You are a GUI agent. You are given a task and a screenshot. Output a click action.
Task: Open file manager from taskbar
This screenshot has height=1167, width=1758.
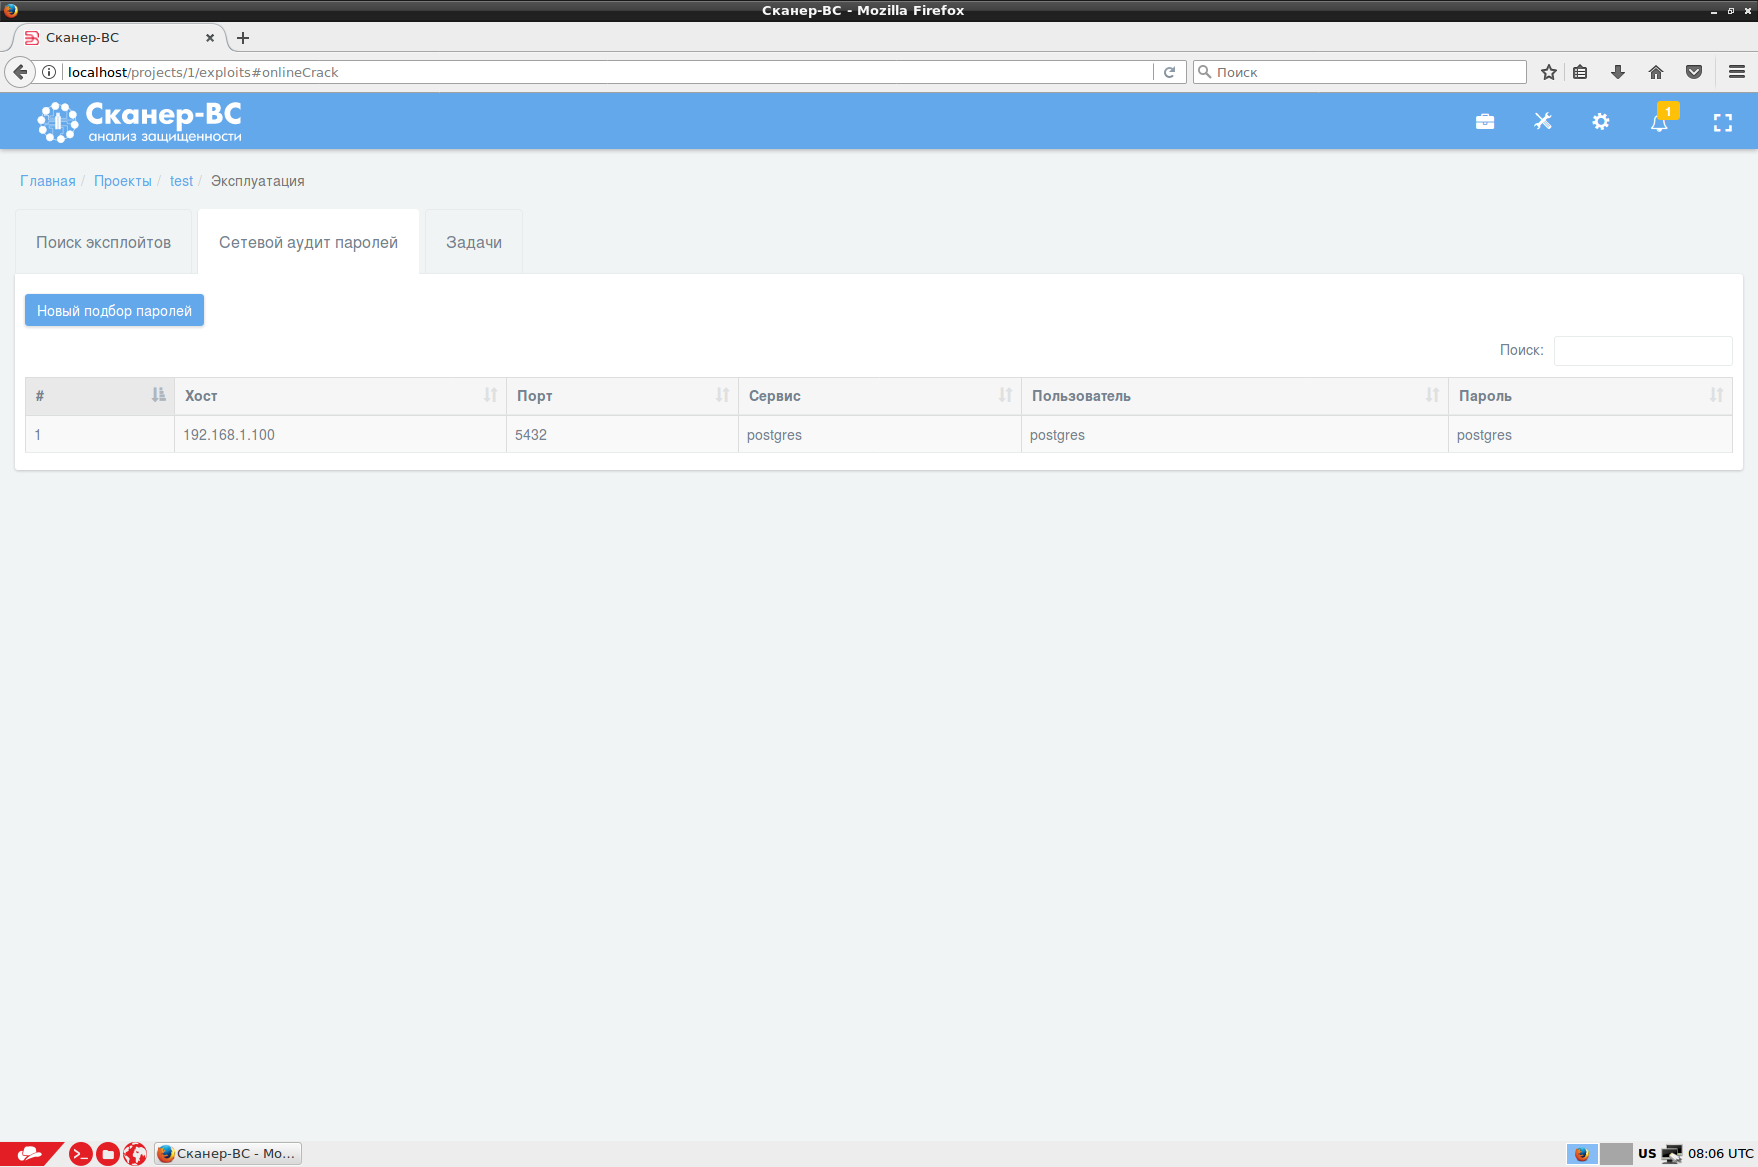(x=108, y=1154)
